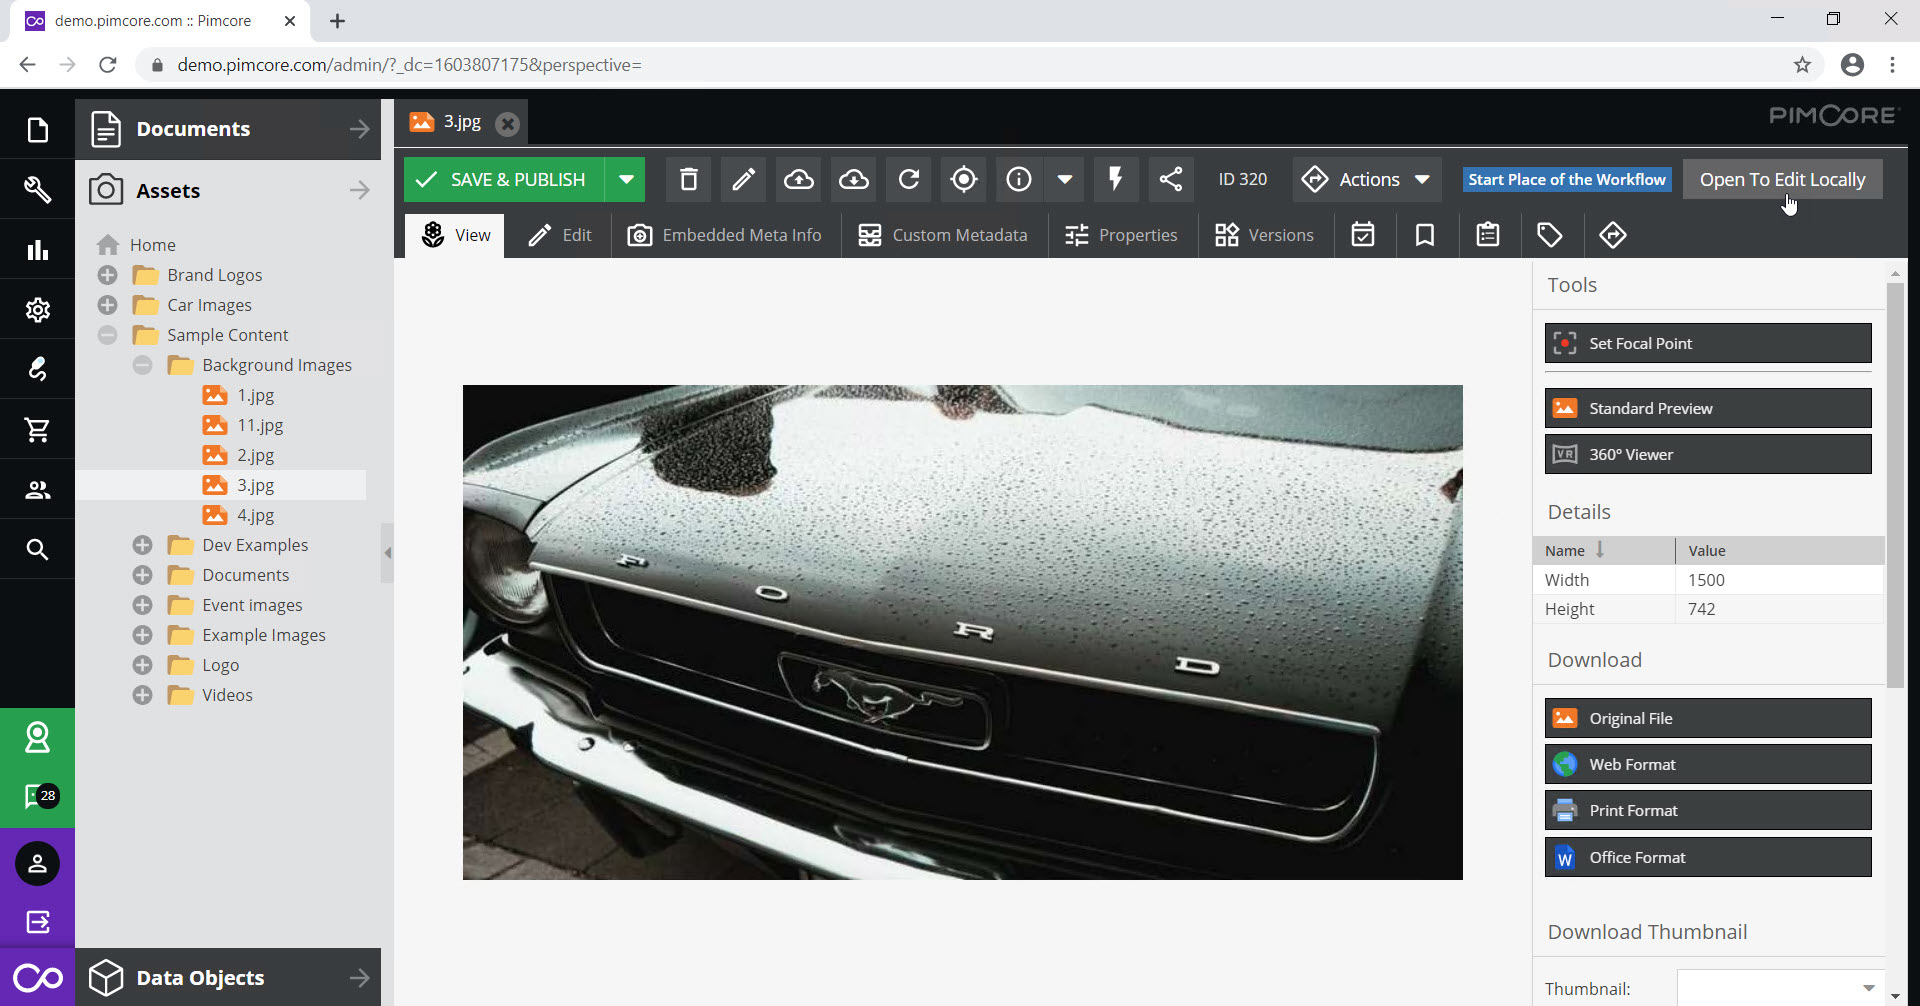The image size is (1920, 1006).
Task: Click Open To Edit Locally button
Action: [1782, 179]
